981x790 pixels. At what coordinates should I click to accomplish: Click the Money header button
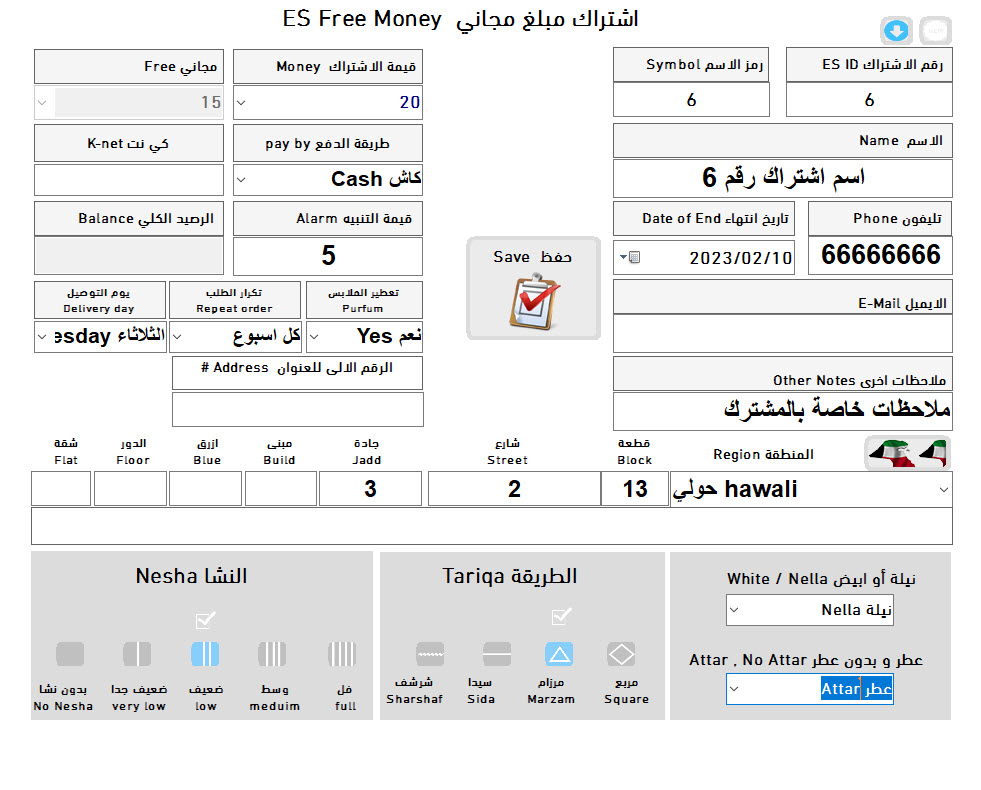tap(328, 66)
